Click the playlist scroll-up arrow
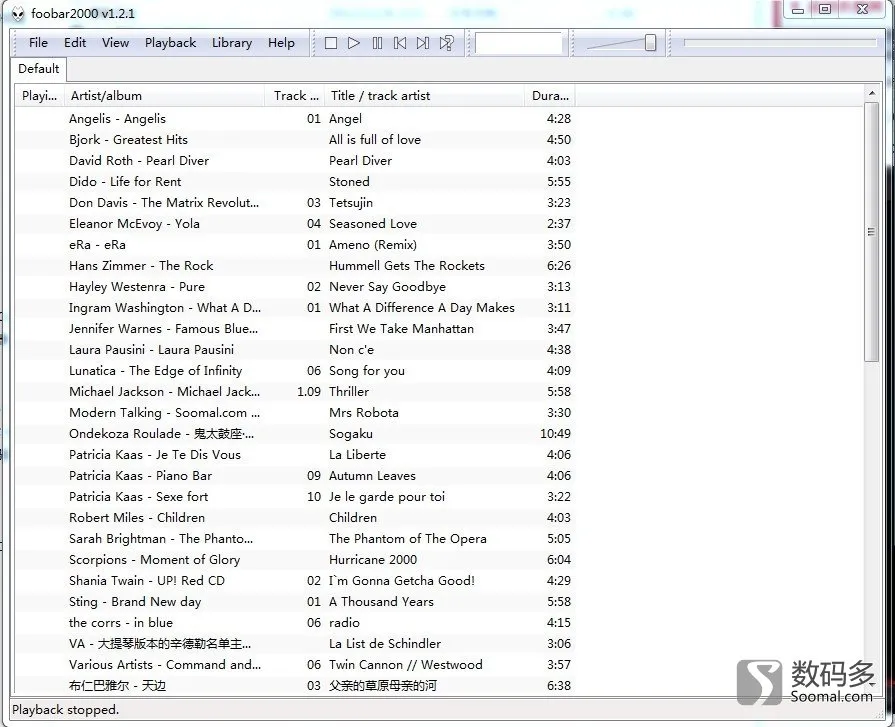 tap(872, 93)
